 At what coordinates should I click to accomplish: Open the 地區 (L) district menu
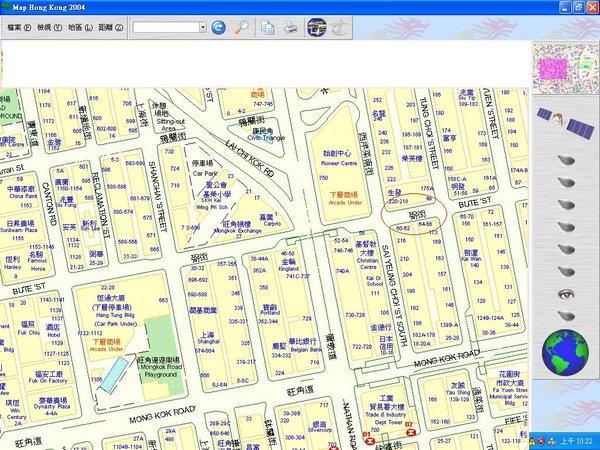pyautogui.click(x=80, y=28)
